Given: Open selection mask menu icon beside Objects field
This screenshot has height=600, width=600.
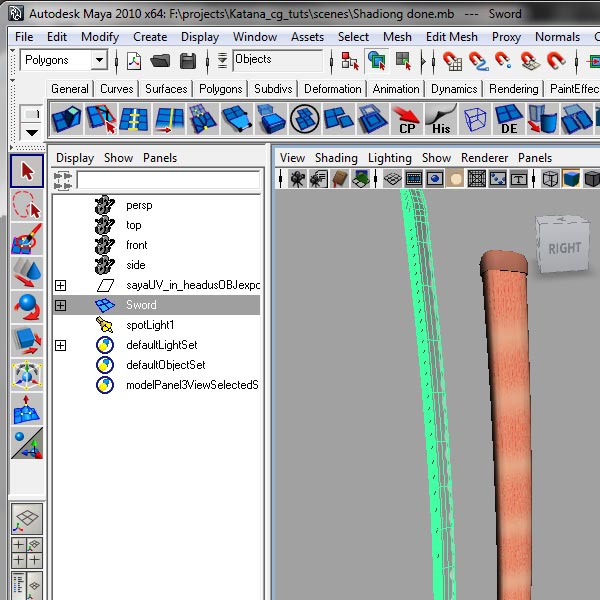Looking at the screenshot, I should click(x=222, y=61).
